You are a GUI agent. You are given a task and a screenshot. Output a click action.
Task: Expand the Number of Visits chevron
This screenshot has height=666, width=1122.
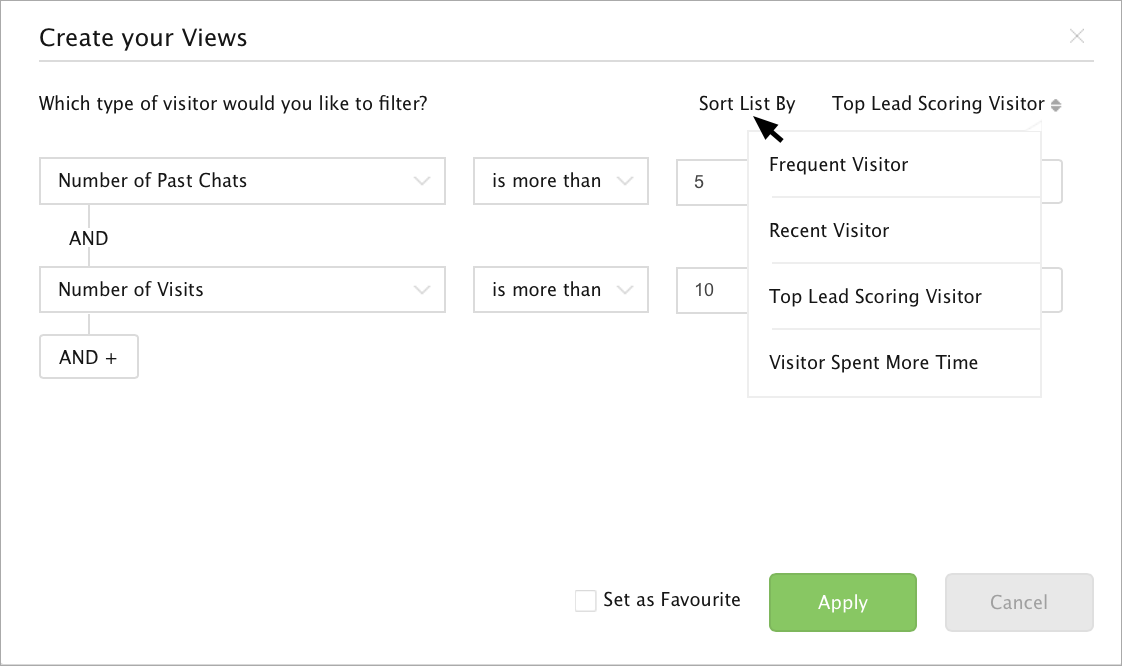click(421, 290)
